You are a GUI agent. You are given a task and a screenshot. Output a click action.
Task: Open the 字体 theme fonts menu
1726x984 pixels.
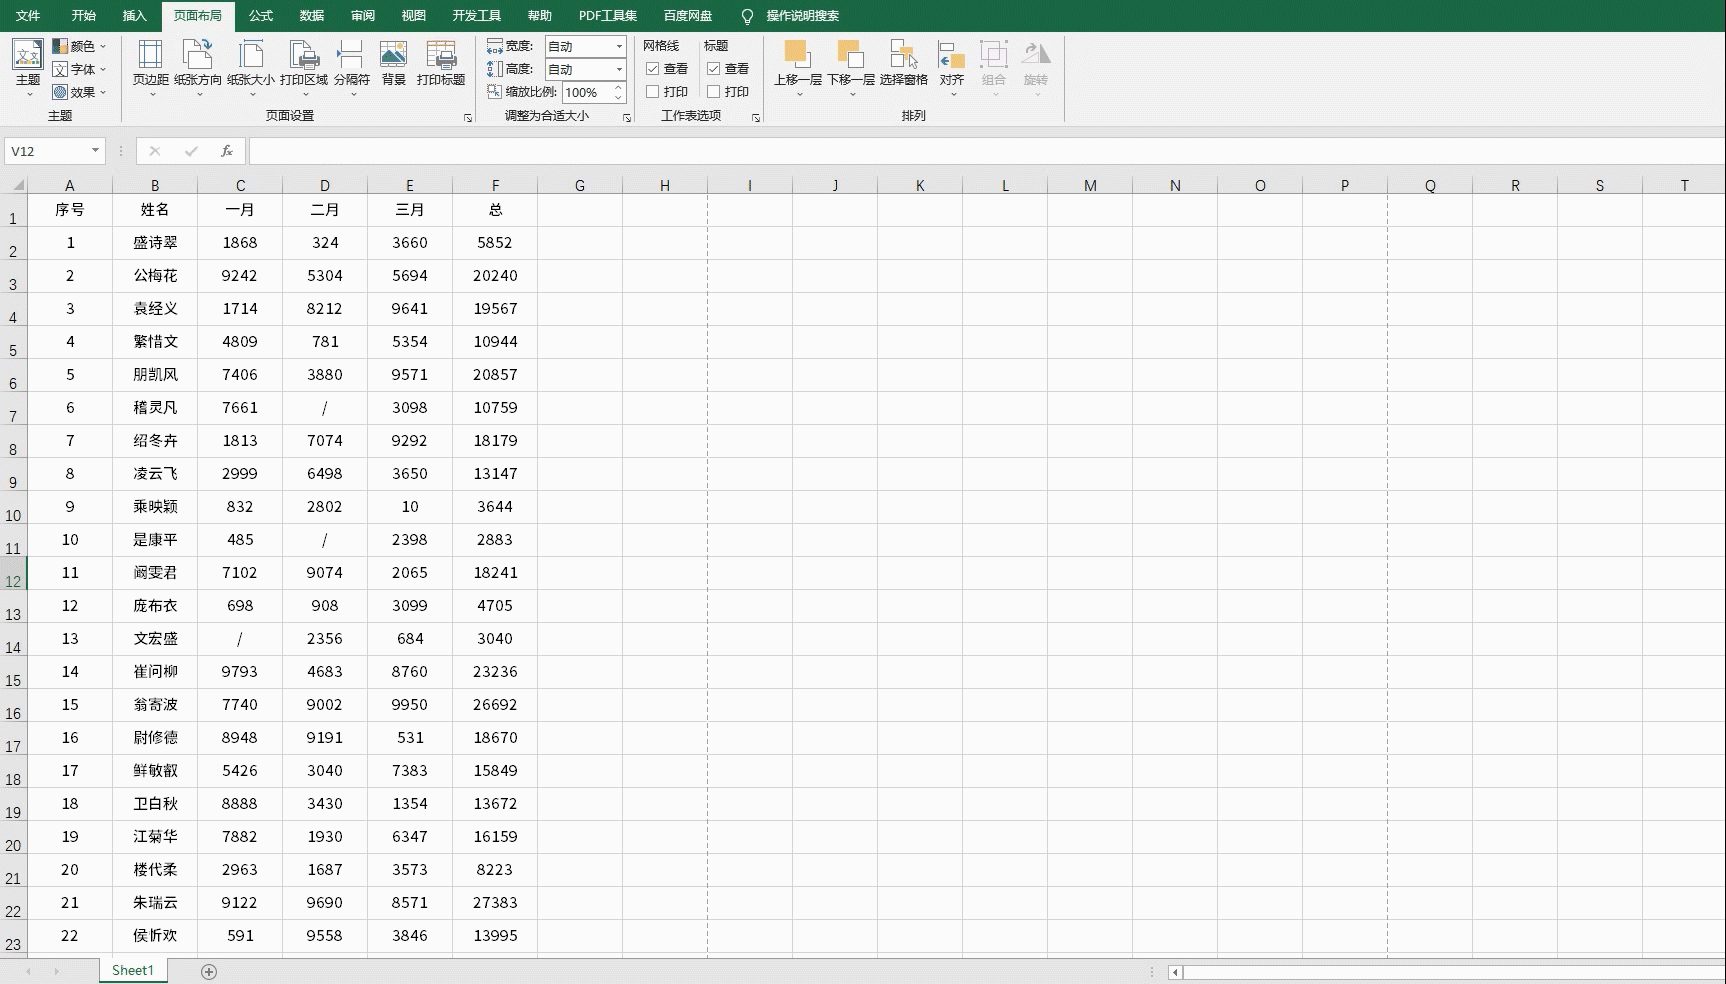click(80, 69)
